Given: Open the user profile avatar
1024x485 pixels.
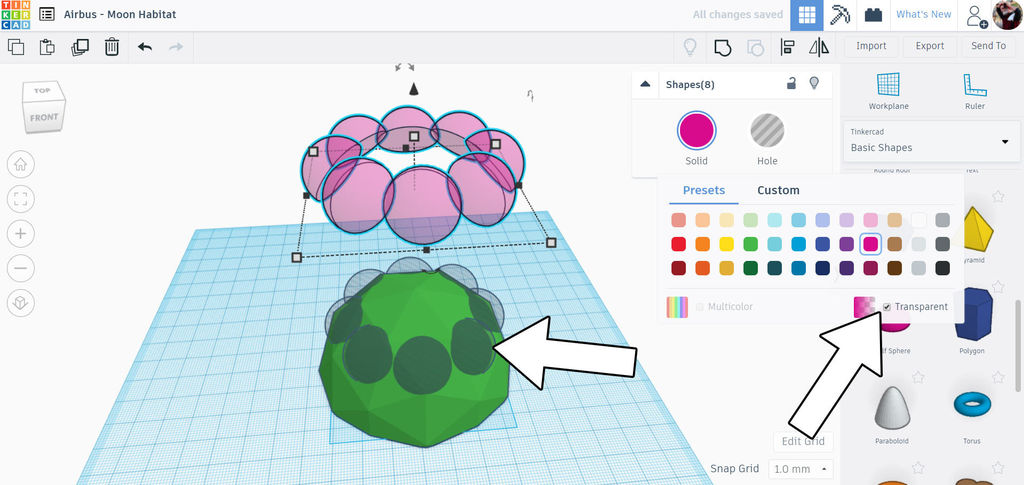Looking at the screenshot, I should point(1007,15).
